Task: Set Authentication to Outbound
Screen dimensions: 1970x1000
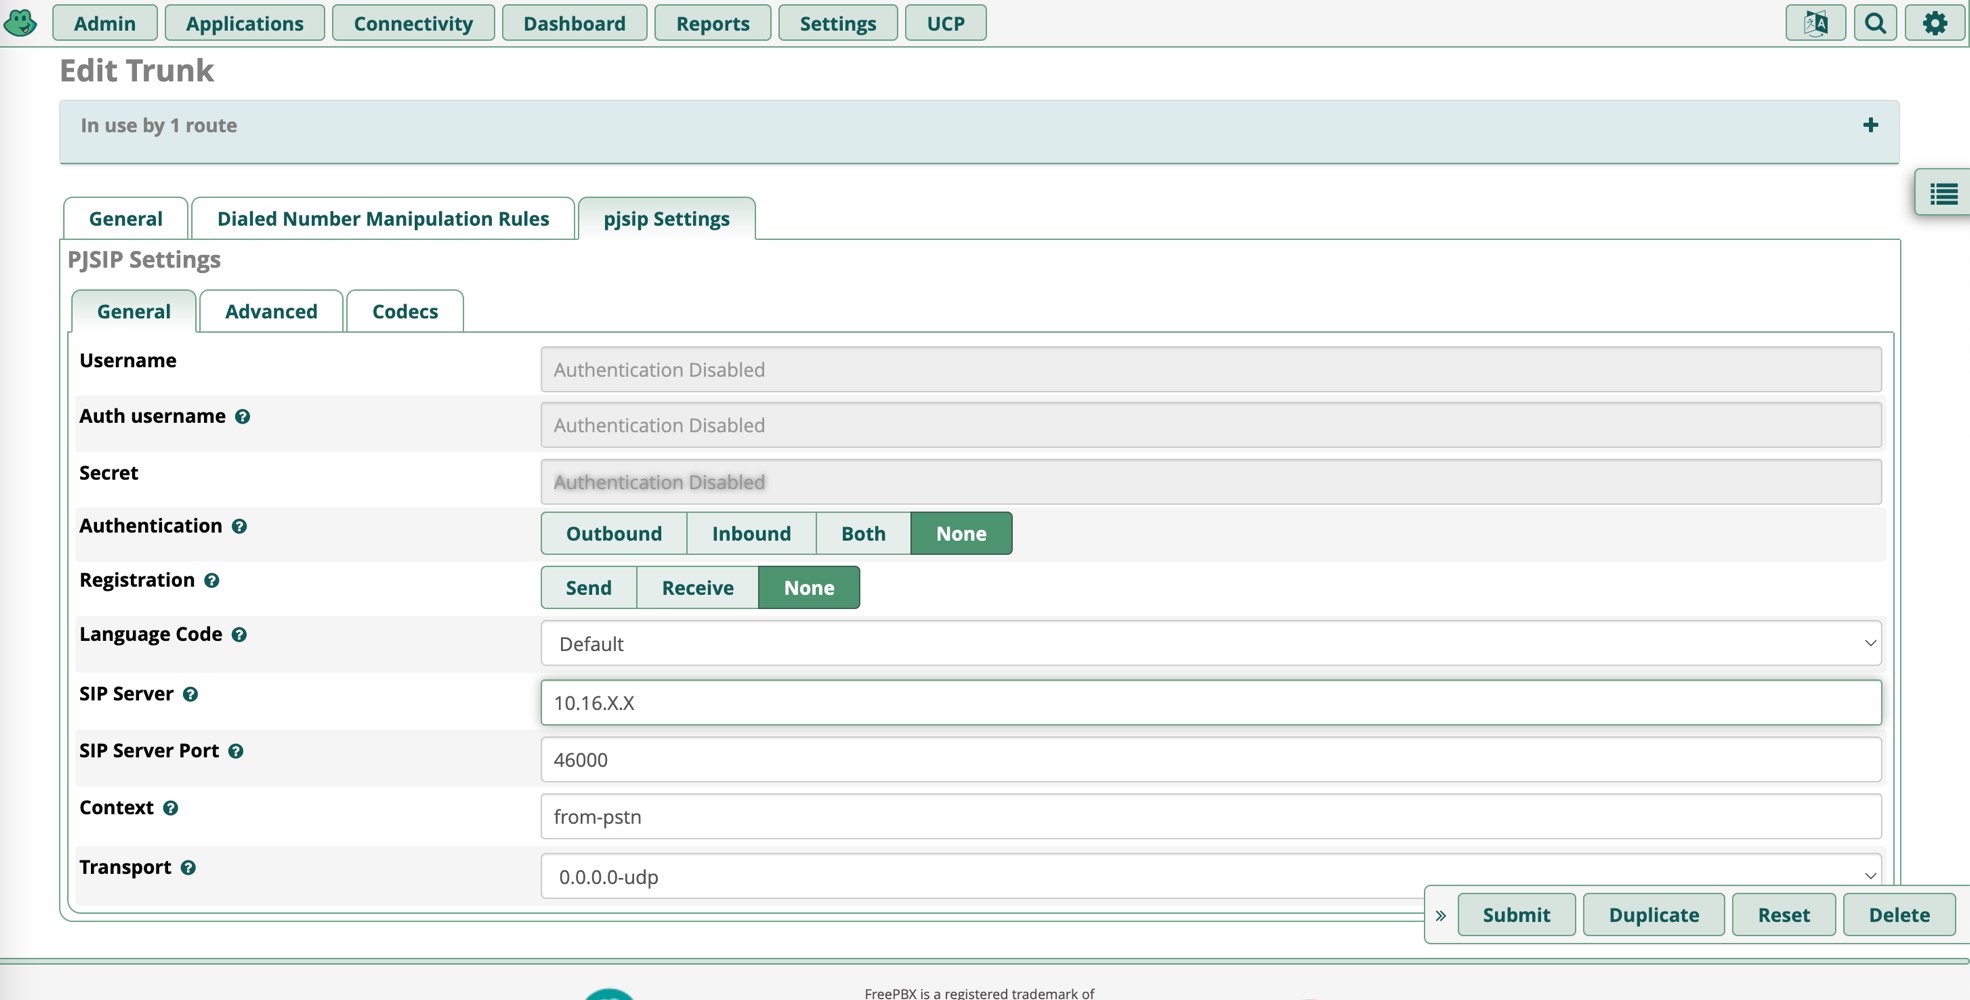Action: pyautogui.click(x=613, y=534)
